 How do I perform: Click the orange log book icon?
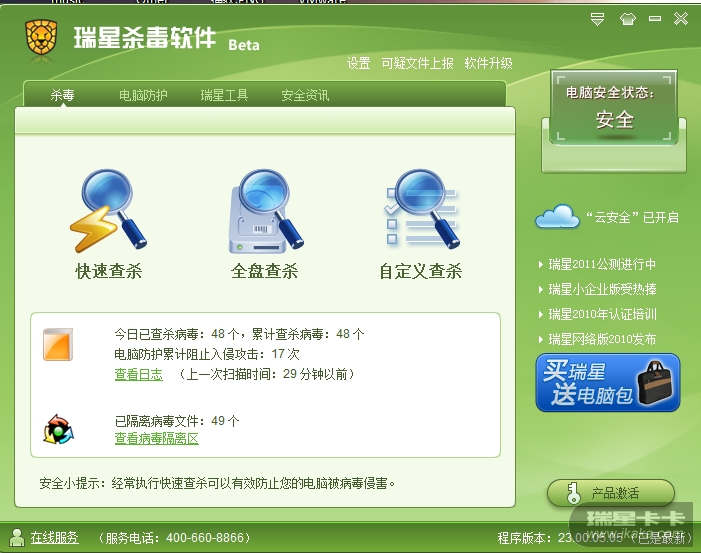click(x=58, y=345)
